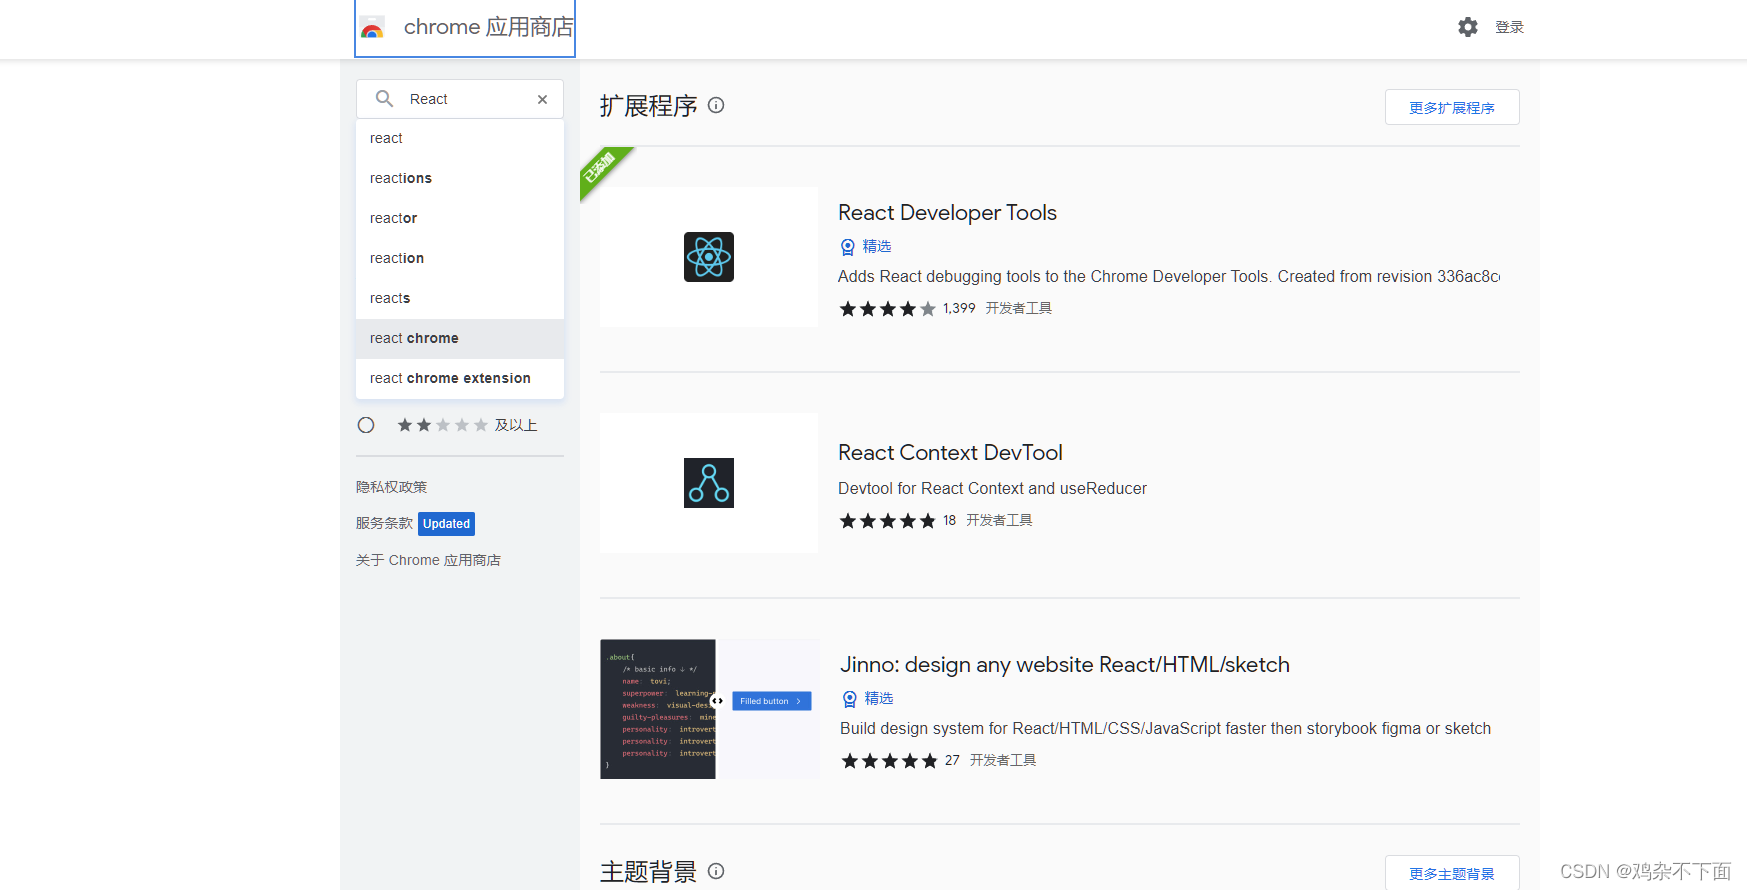Open settings via the gear icon
Screen dimensions: 1747x890
coord(1467,27)
